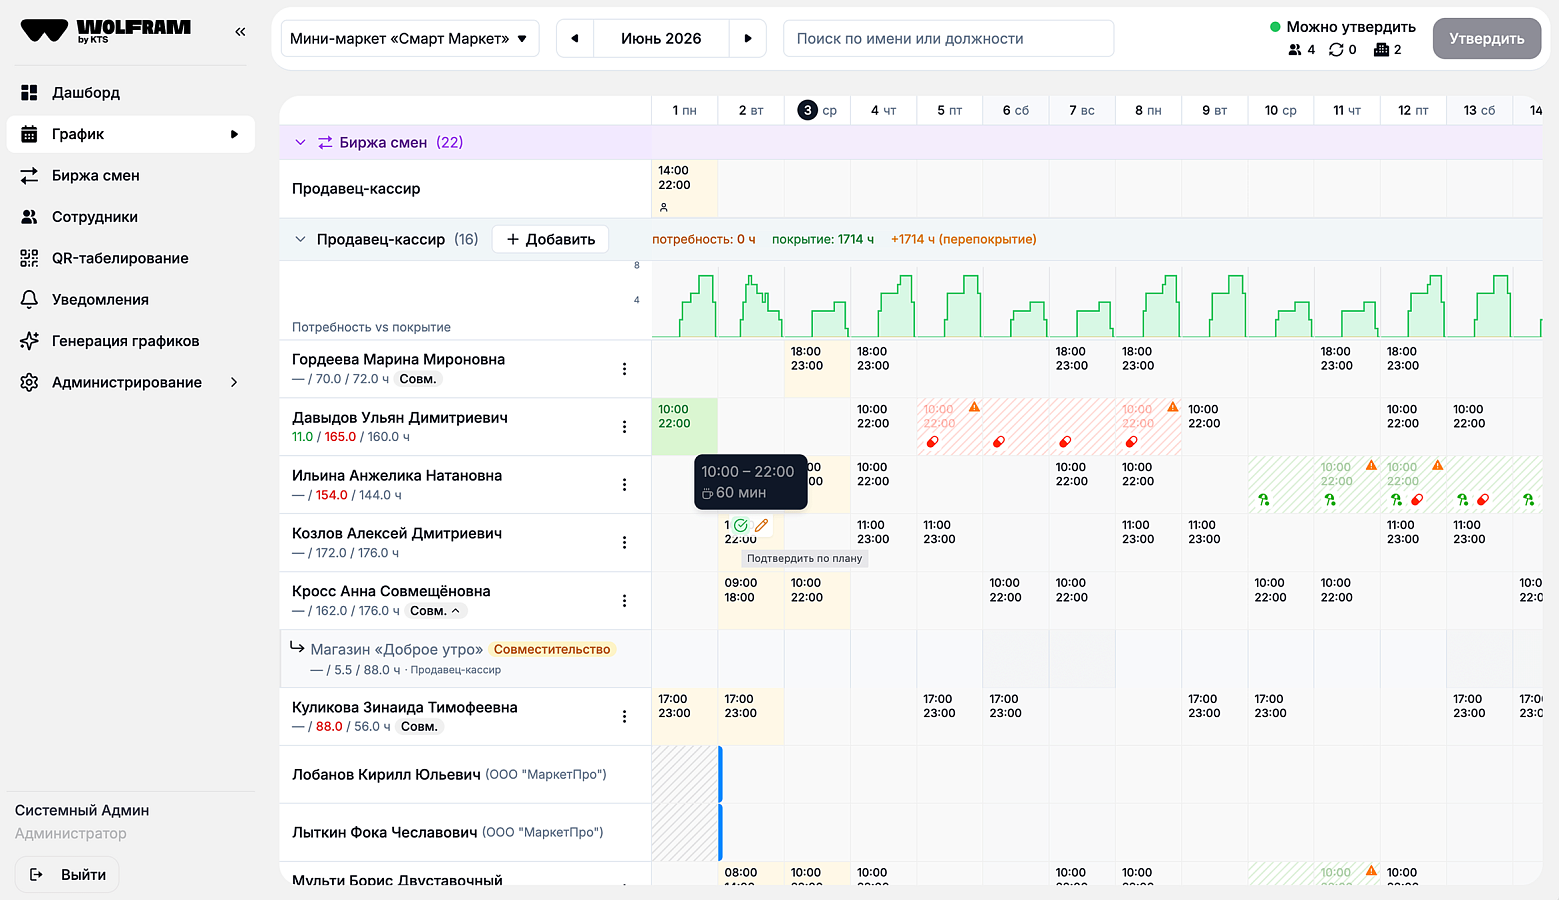Open row menu for Кросс Анна Совмещёновна

[x=624, y=601]
